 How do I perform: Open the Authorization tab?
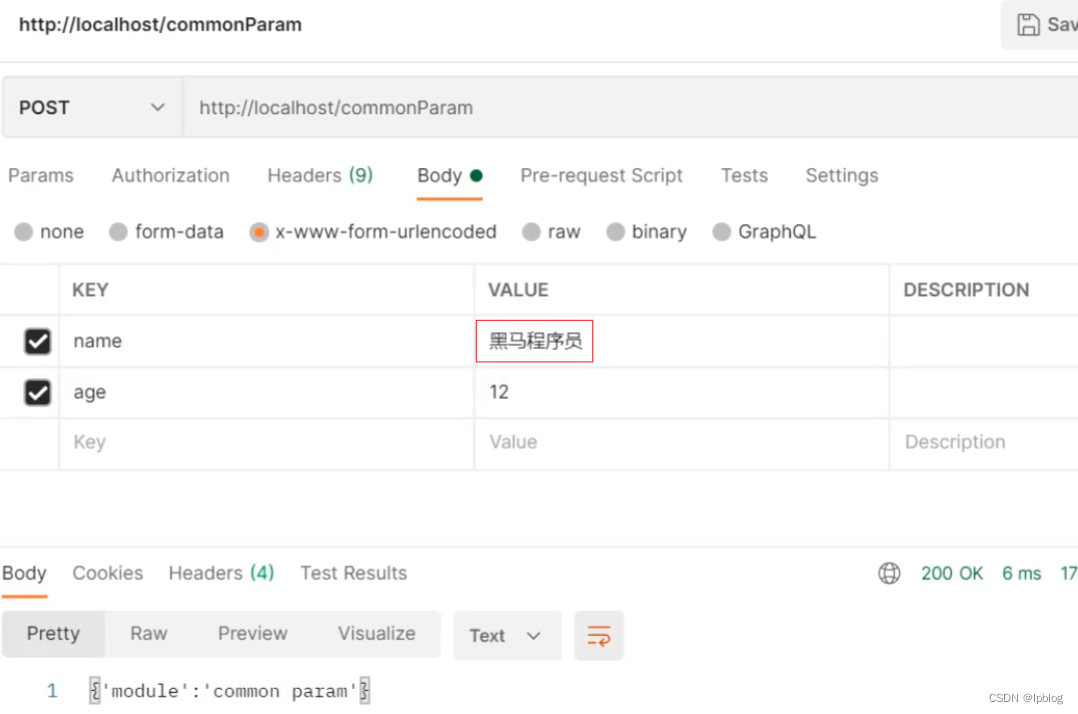tap(170, 176)
